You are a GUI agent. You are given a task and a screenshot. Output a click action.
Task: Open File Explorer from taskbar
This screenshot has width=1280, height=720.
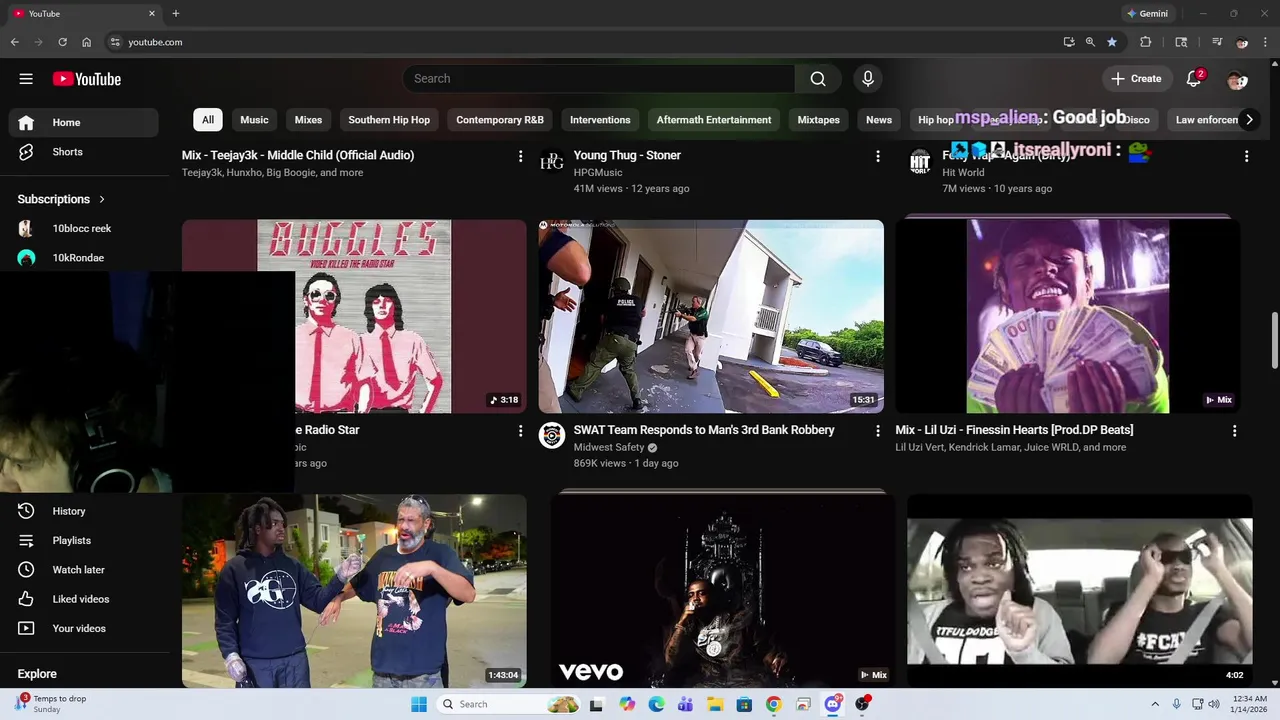[x=714, y=704]
